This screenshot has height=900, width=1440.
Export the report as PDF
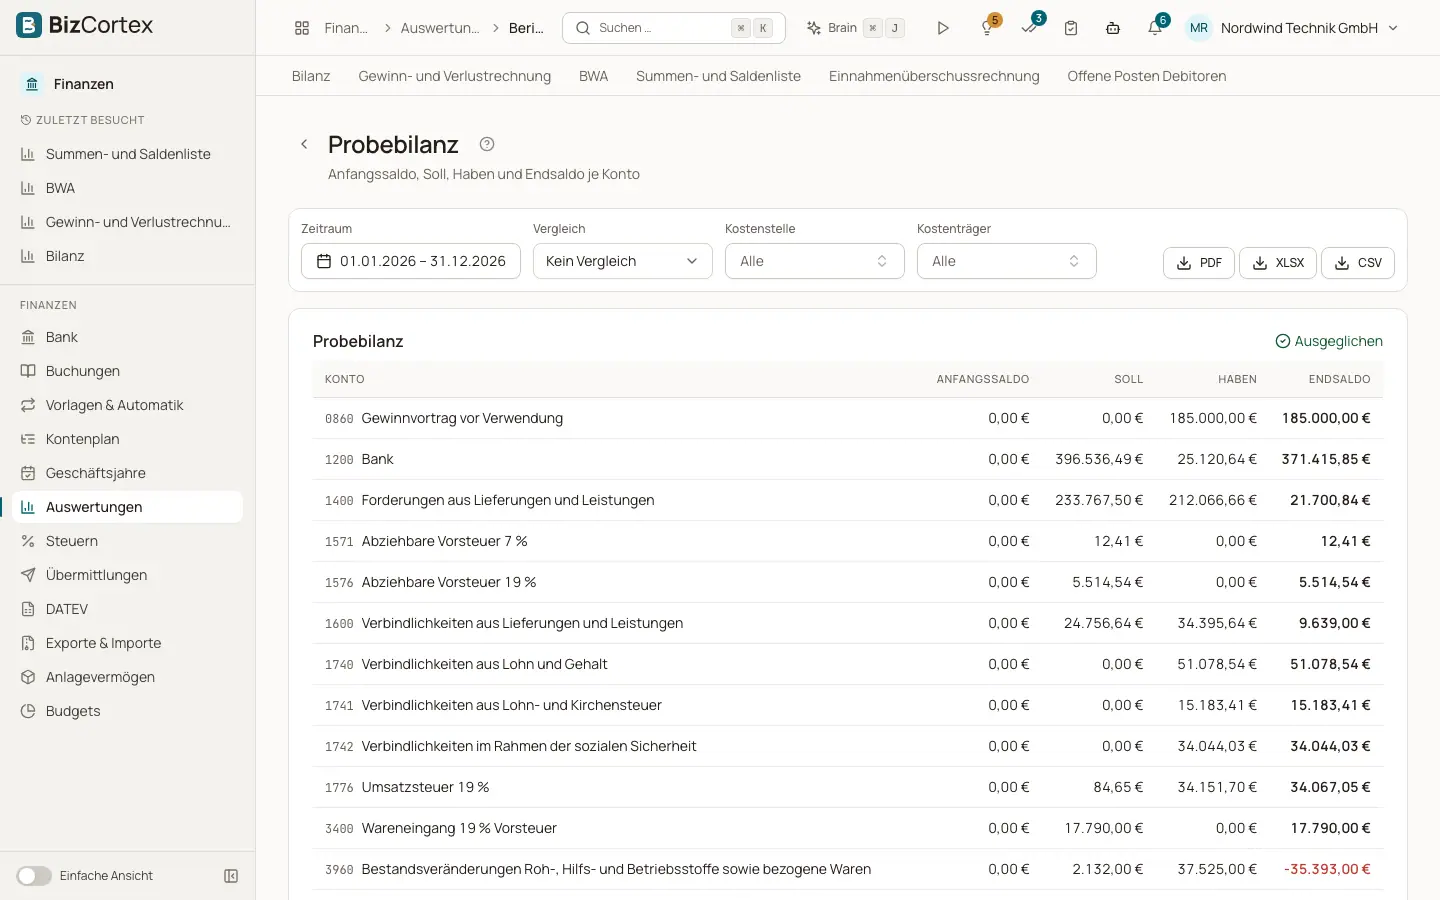(1198, 263)
